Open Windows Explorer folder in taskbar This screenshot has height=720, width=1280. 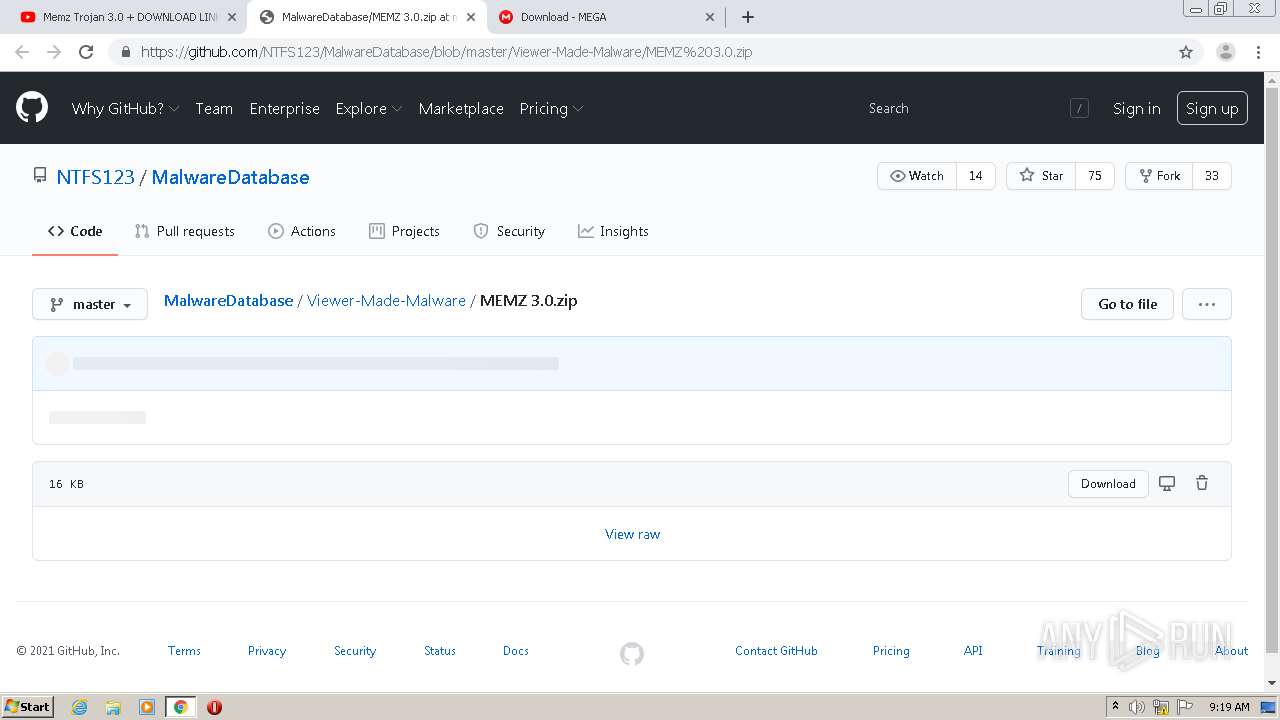(x=113, y=707)
